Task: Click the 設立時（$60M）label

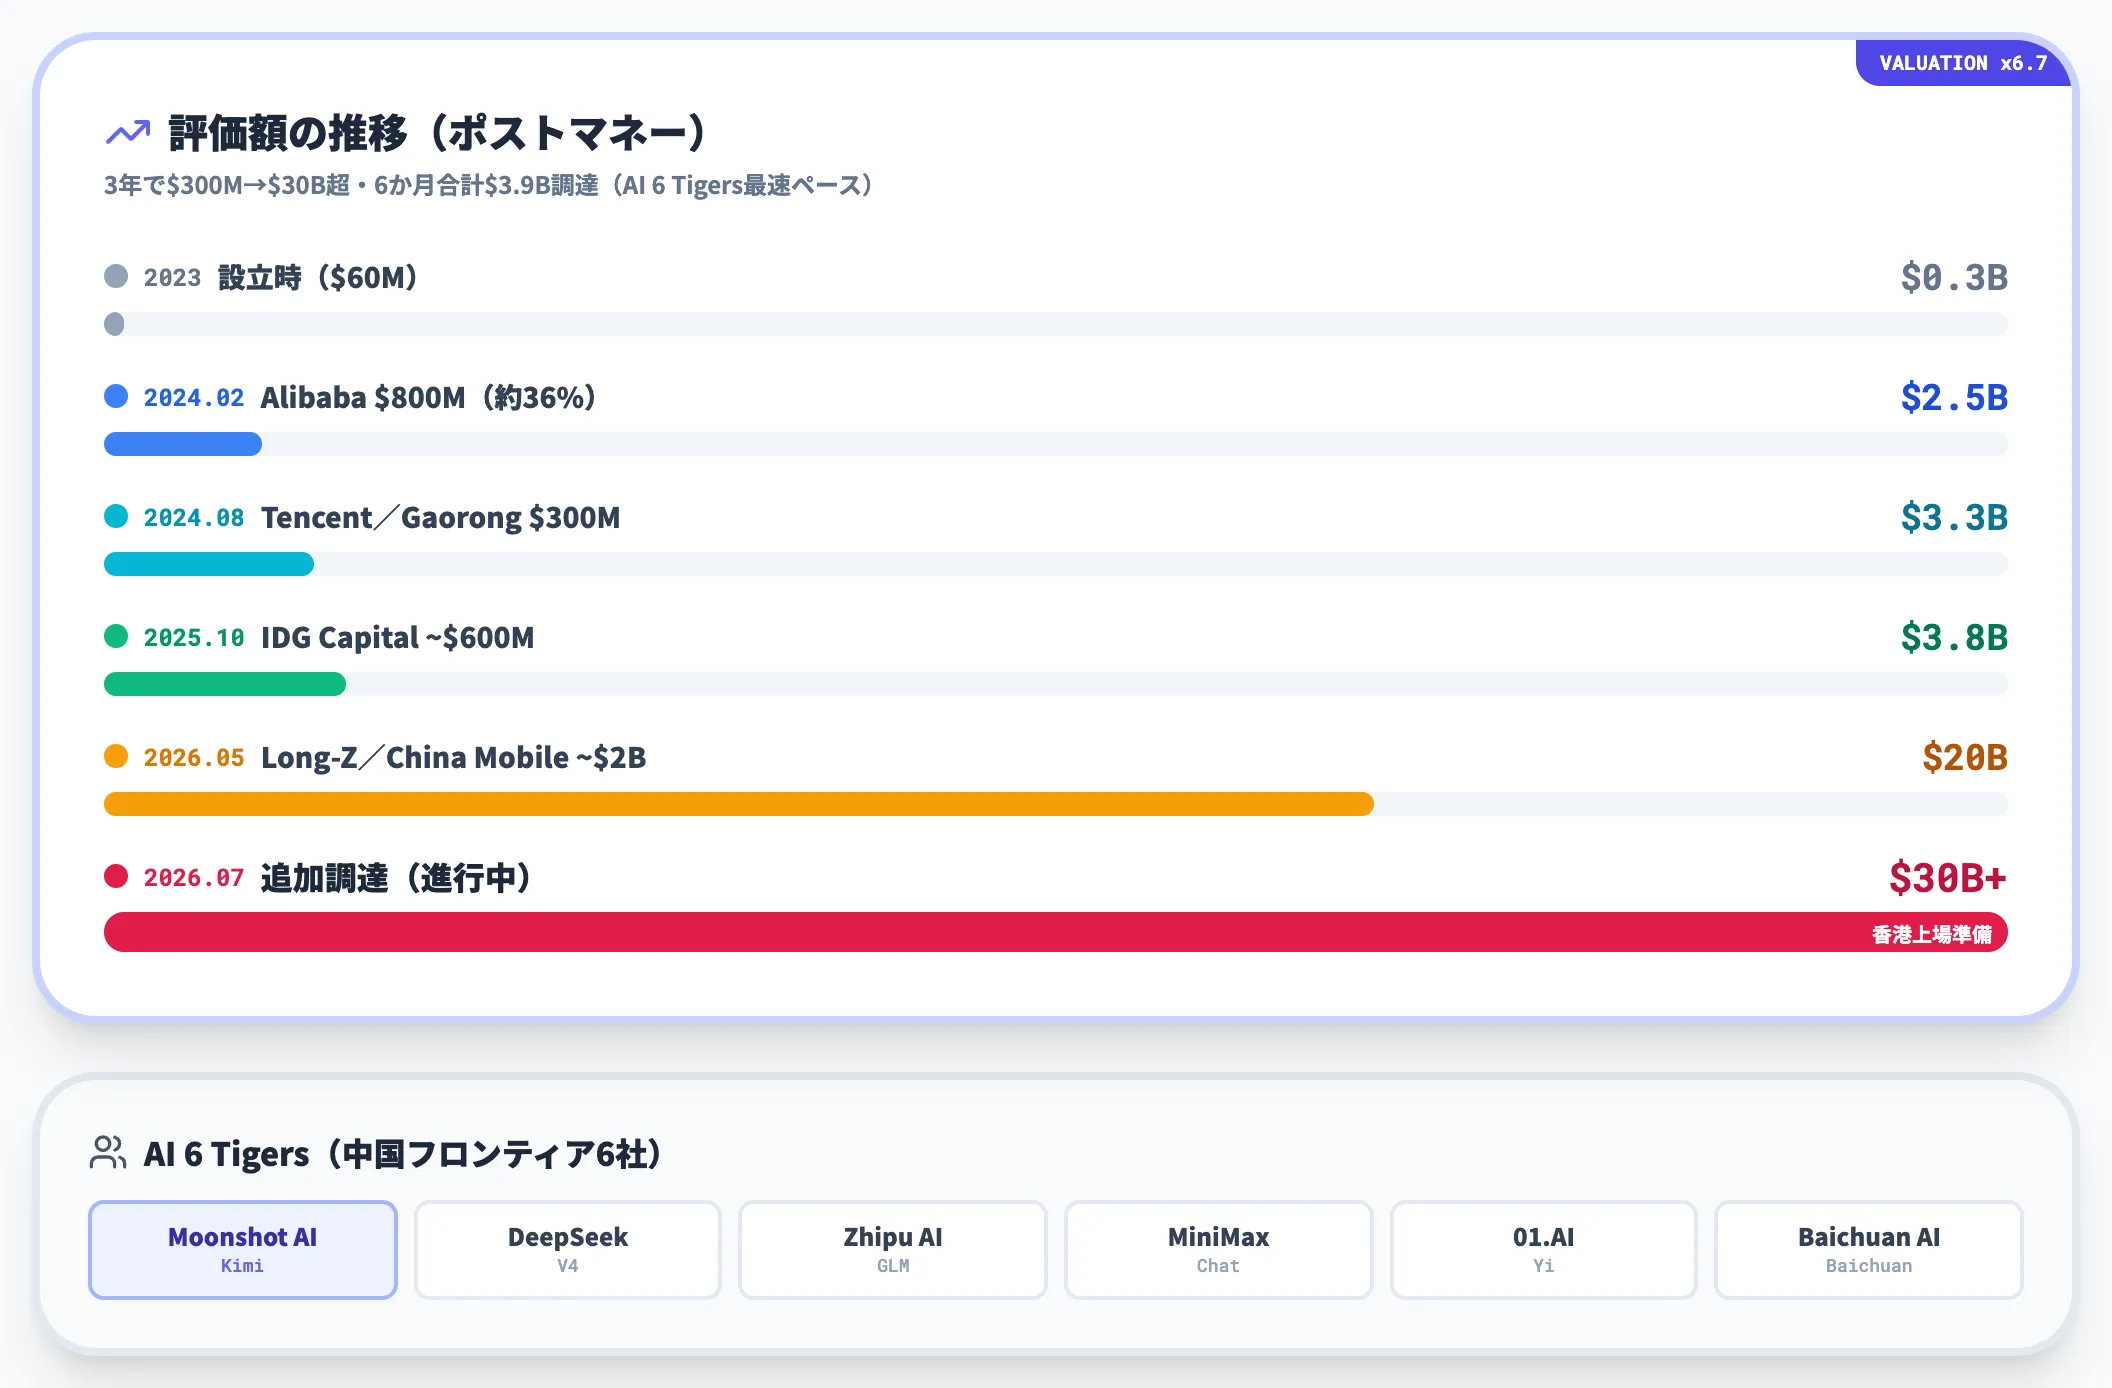Action: pyautogui.click(x=318, y=277)
